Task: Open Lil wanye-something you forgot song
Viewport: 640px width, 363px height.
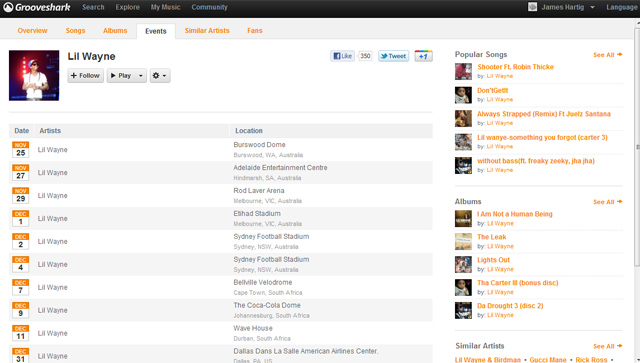Action: click(x=542, y=138)
